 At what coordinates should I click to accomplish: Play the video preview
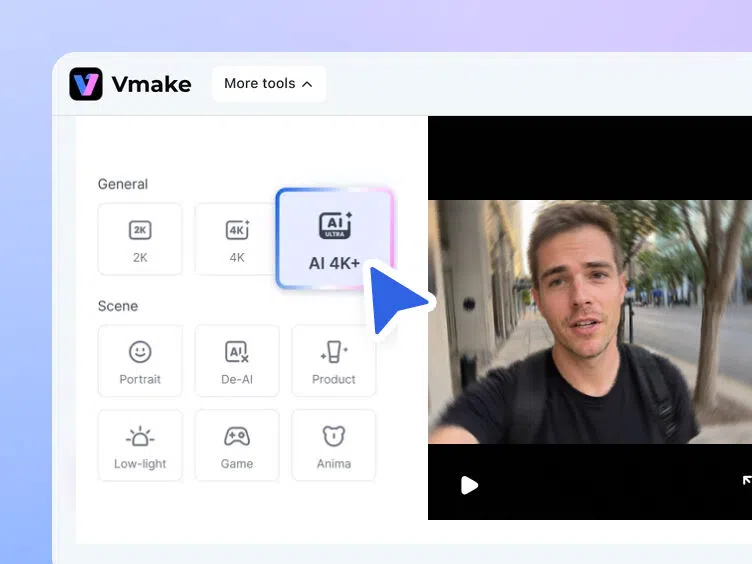[x=469, y=485]
